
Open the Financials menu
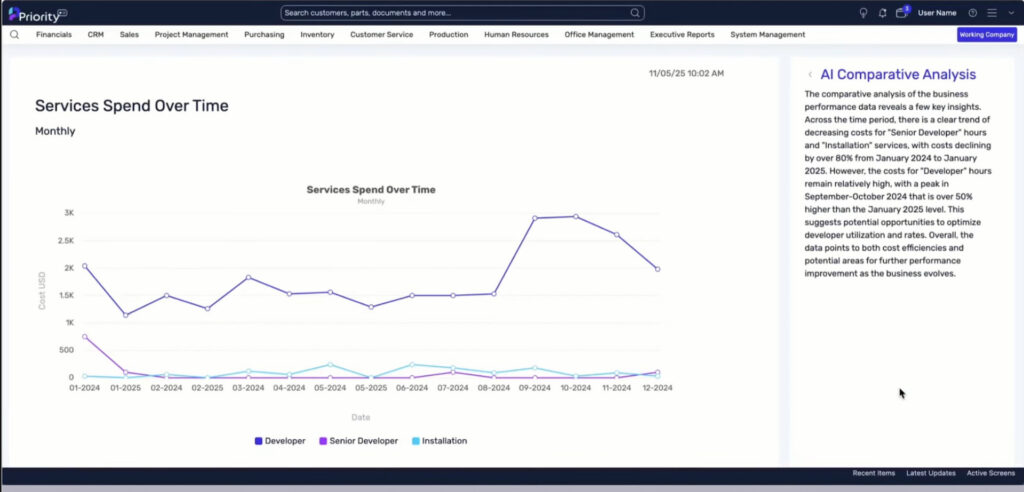[54, 35]
